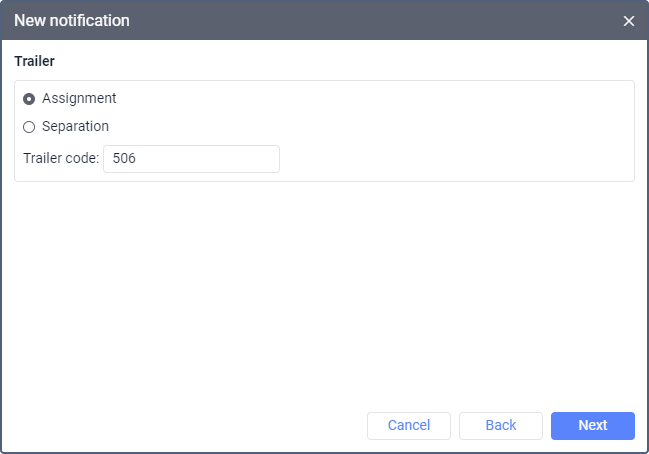Click the Separation option label text
The height and width of the screenshot is (454, 649).
click(x=75, y=127)
